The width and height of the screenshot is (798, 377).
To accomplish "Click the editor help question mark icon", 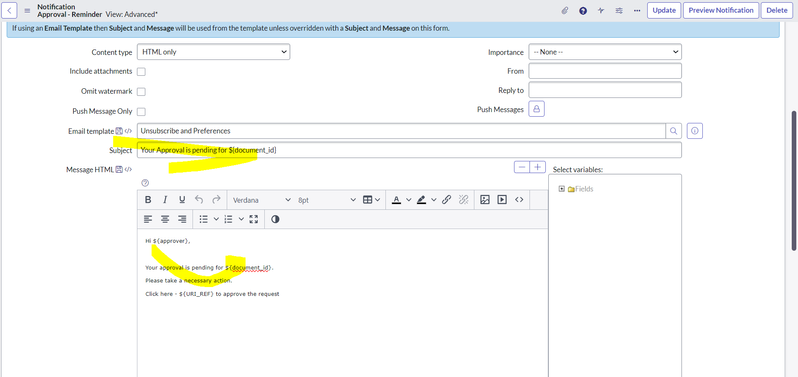I will [145, 183].
